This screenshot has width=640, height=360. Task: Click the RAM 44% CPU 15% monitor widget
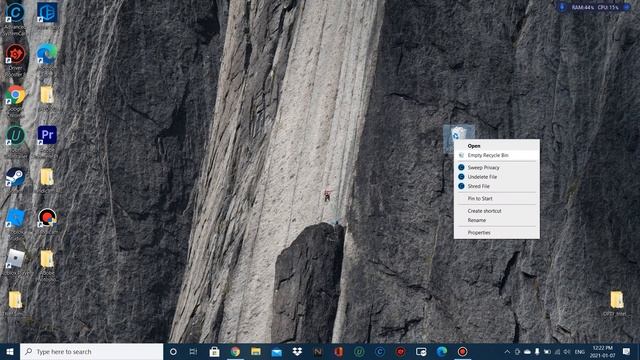pos(595,7)
